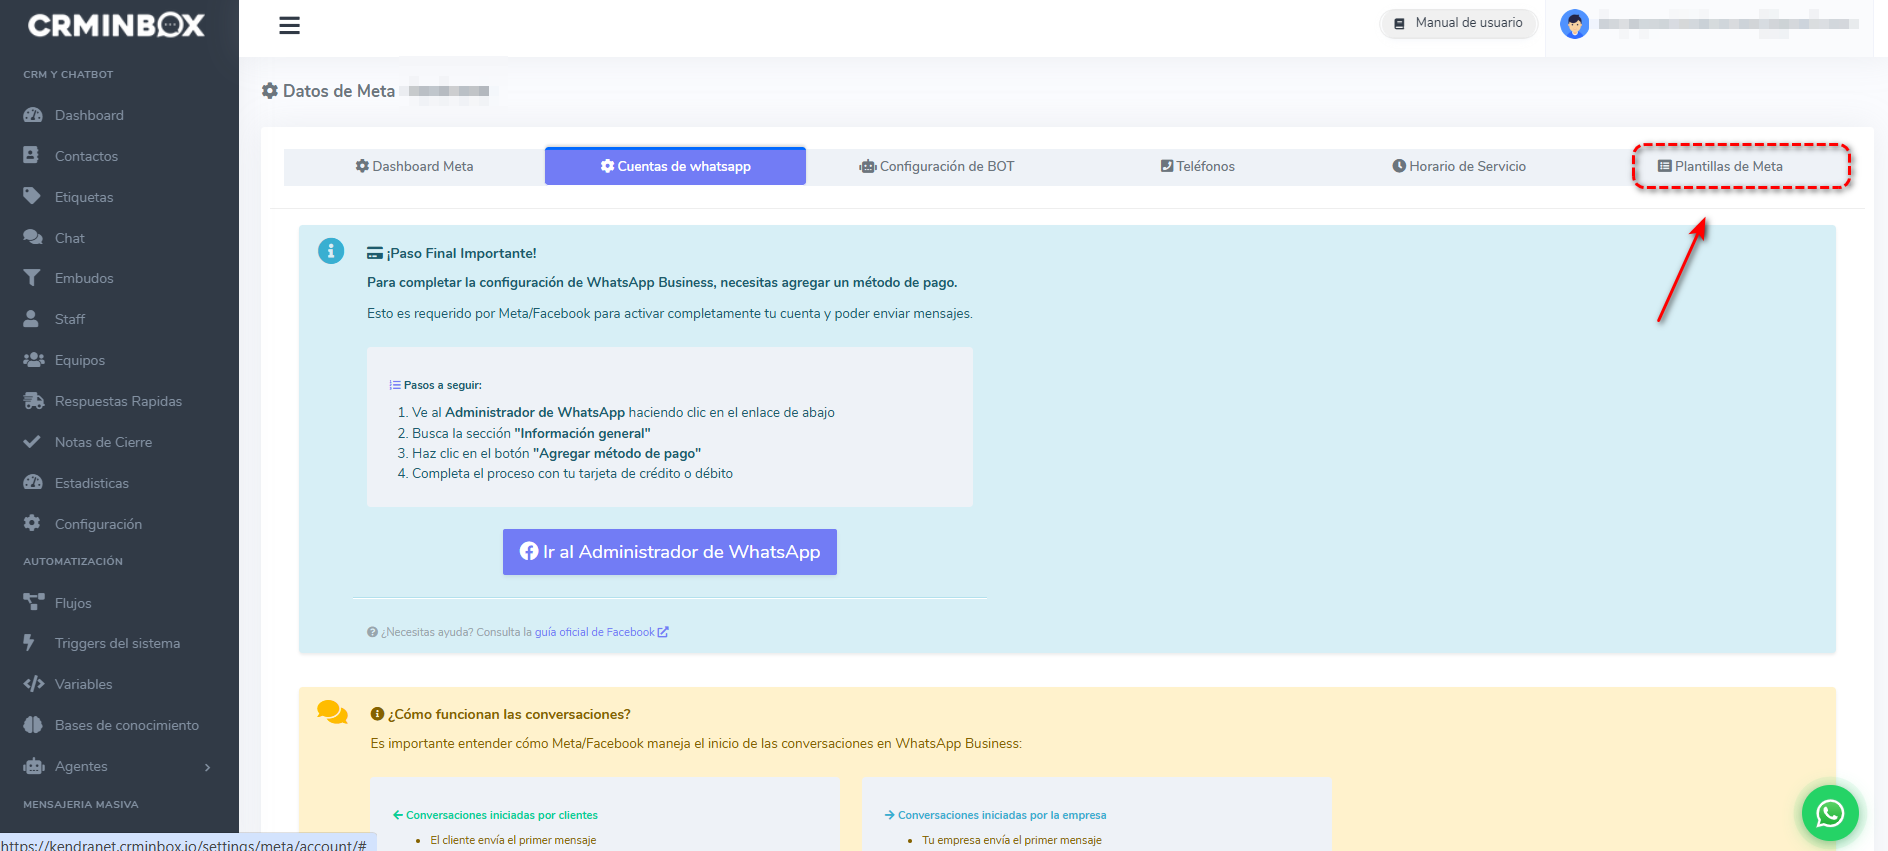Click the Etiquetas tag icon in sidebar
1888x851 pixels.
point(33,197)
